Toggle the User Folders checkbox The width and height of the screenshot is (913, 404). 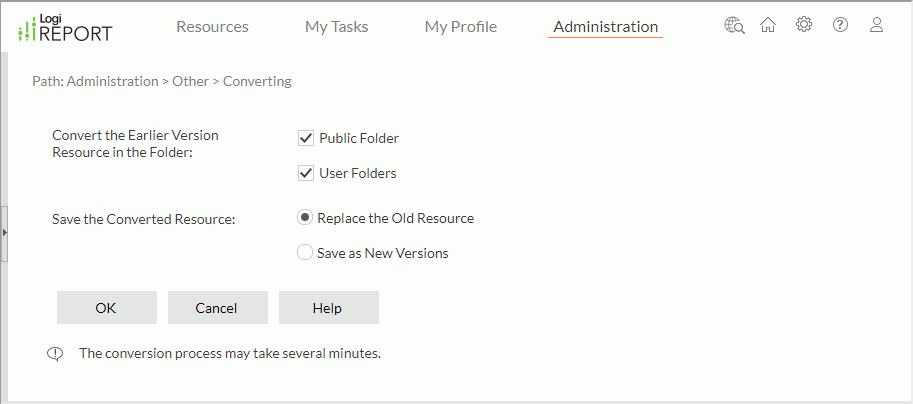click(x=306, y=173)
